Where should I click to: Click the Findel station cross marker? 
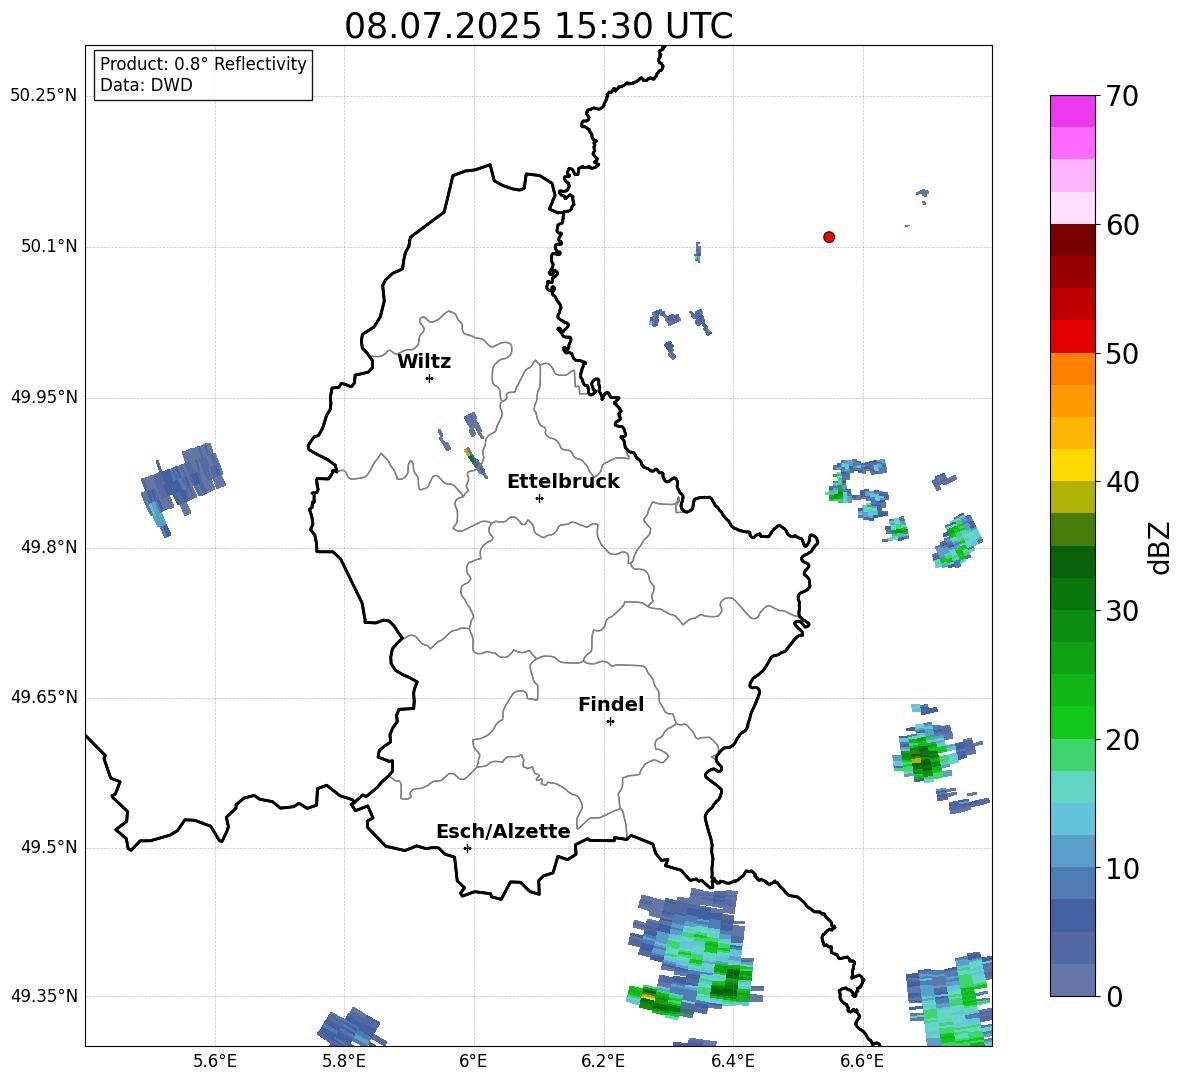click(x=610, y=722)
